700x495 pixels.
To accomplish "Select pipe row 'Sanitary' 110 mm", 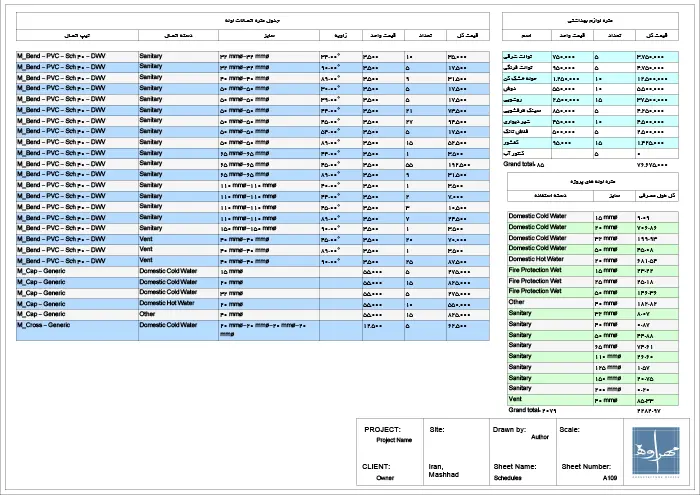I will 593,357.
